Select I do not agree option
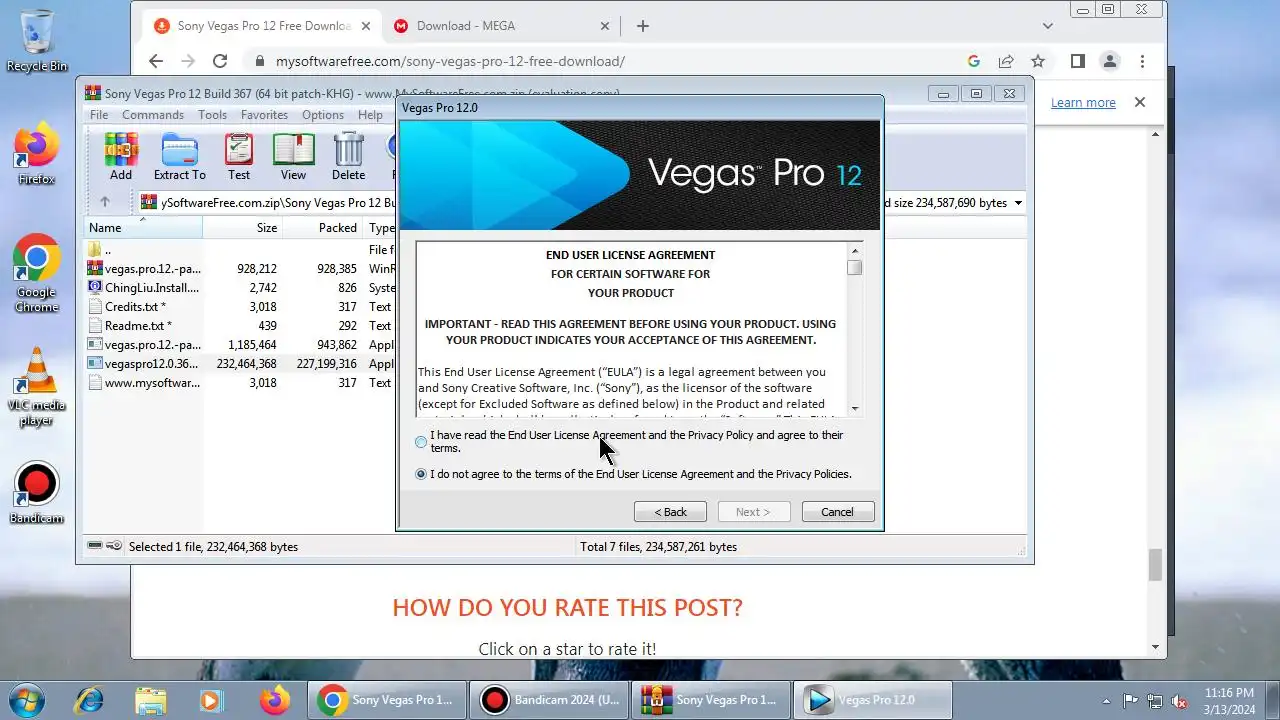Viewport: 1280px width, 720px height. point(421,474)
